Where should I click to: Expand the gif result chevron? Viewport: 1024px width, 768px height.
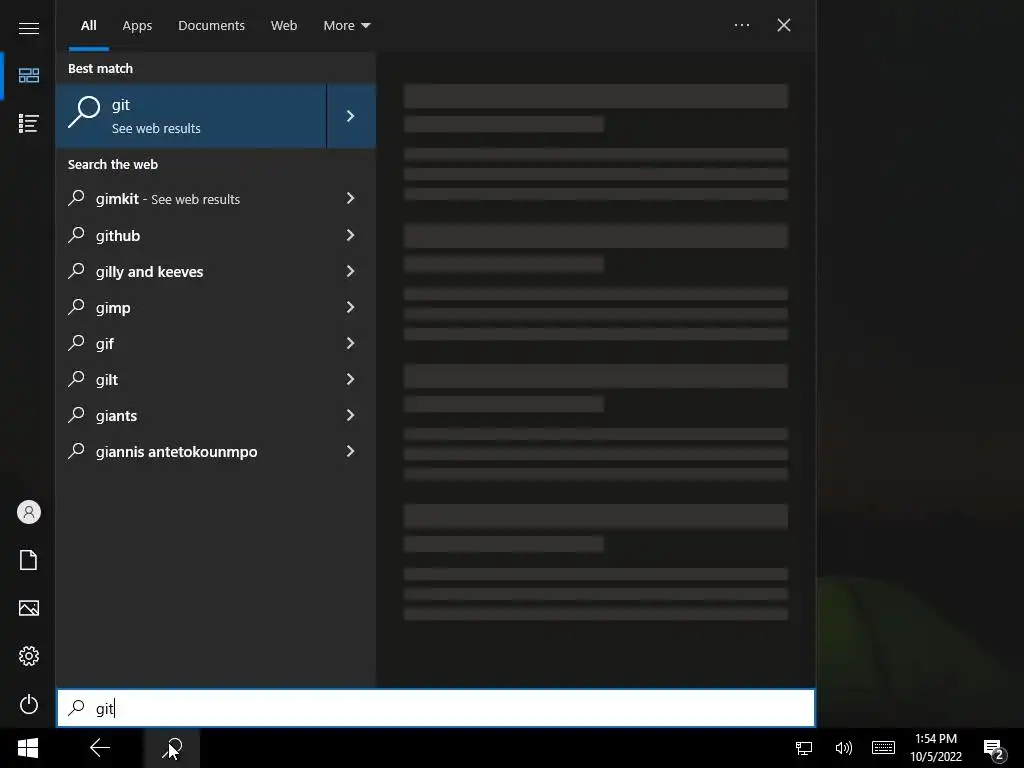[x=351, y=344]
